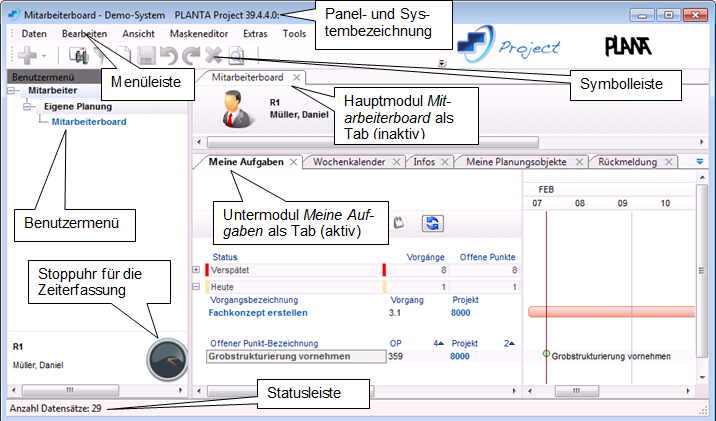Click the toolbar overflow arrow near the Project logo
The image size is (716, 421).
[442, 63]
